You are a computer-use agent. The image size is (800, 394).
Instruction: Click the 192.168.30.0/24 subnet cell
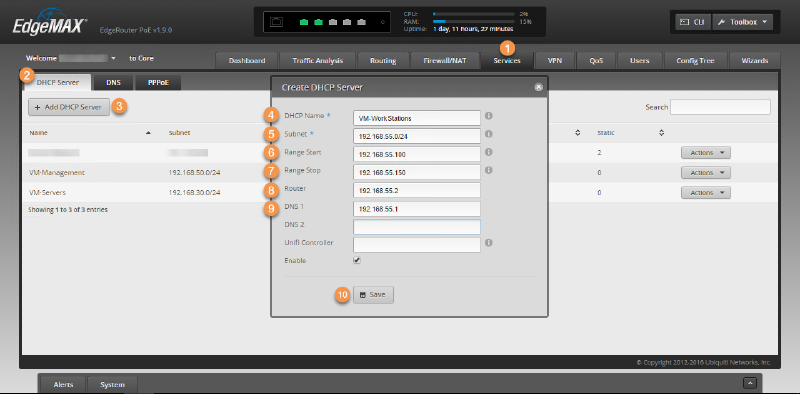194,192
